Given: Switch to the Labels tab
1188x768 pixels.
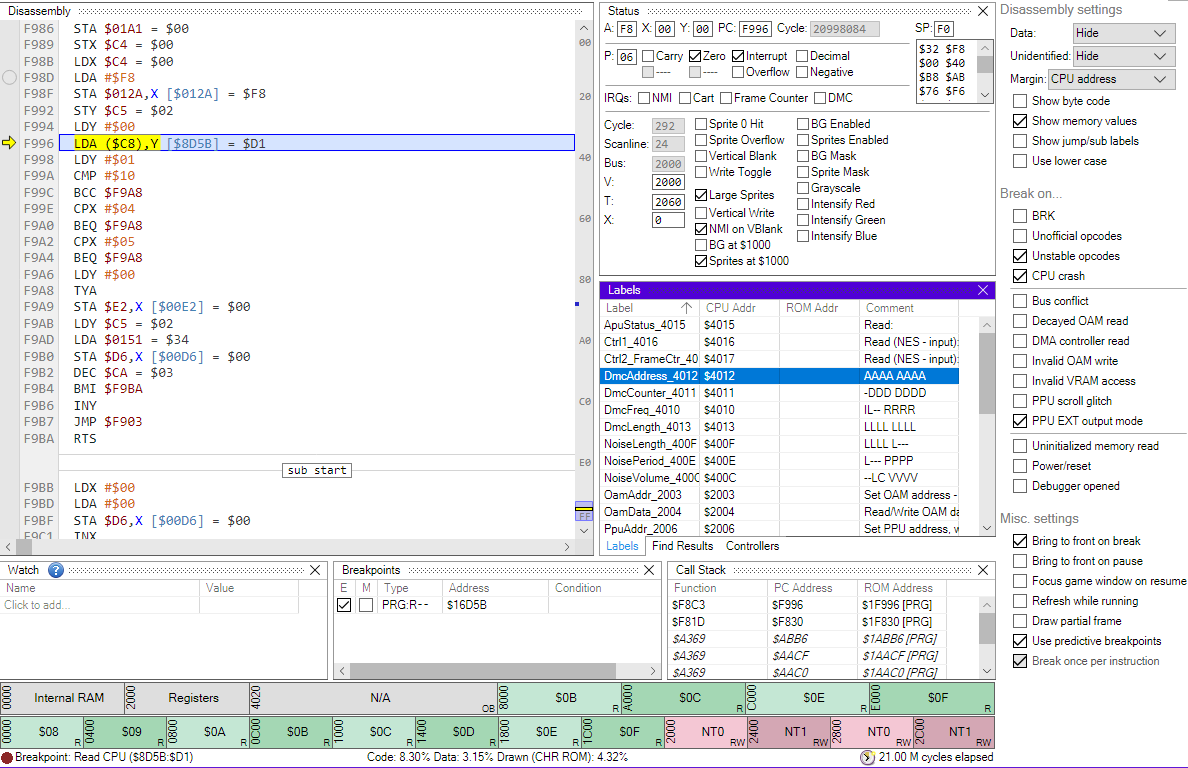Looking at the screenshot, I should (x=622, y=546).
